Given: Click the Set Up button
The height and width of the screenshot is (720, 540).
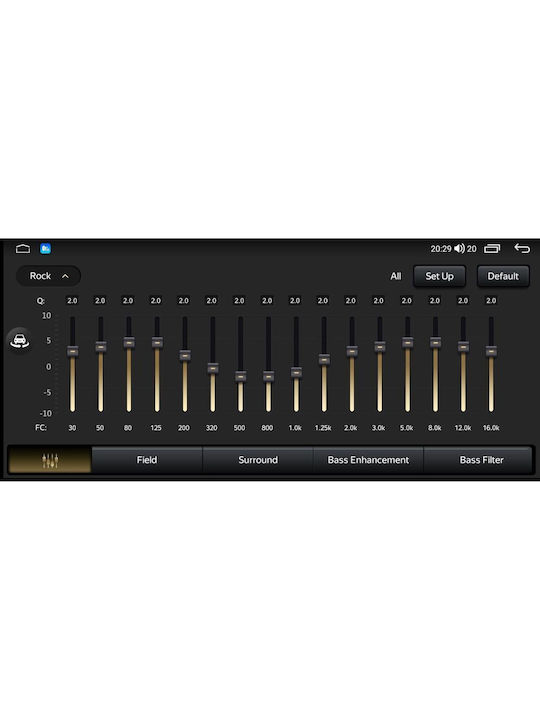Looking at the screenshot, I should tap(439, 276).
